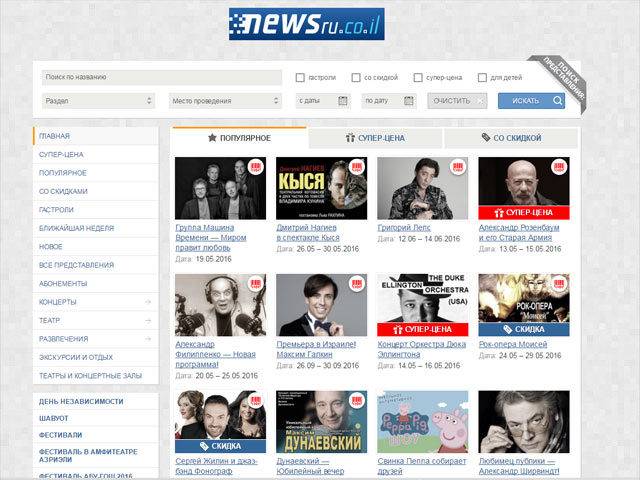640x480 pixels.
Task: Click ticket badge on Рок-опера Моисей poster
Action: click(x=559, y=284)
